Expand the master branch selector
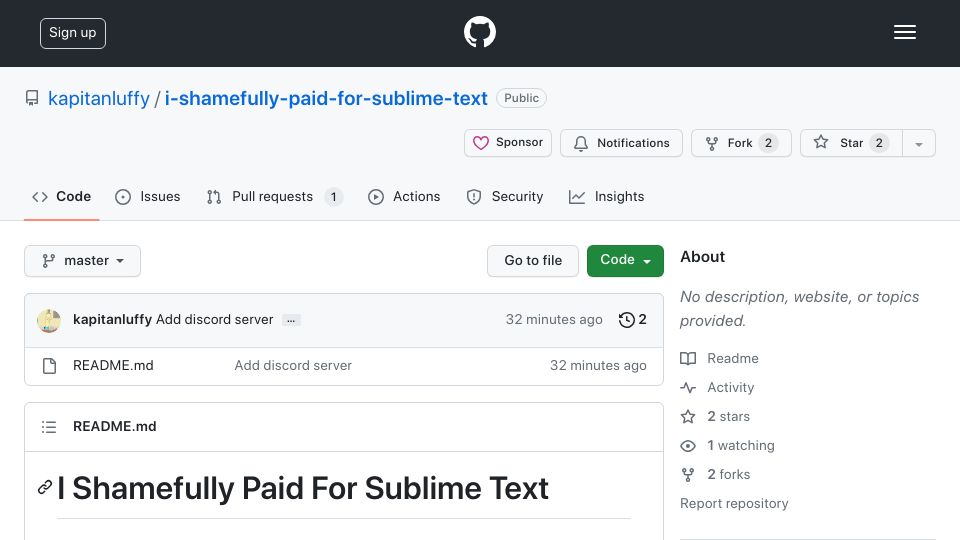 coord(83,261)
